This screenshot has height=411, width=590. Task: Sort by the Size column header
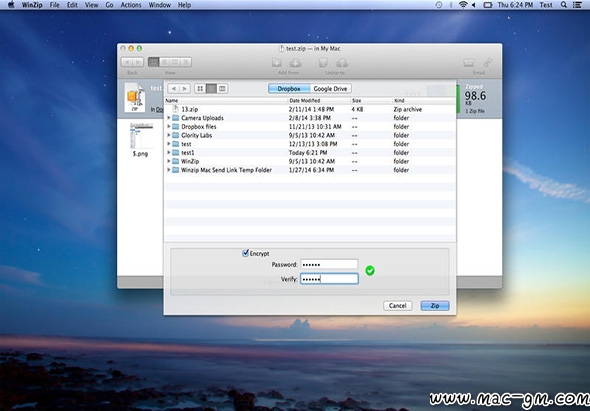[371, 100]
